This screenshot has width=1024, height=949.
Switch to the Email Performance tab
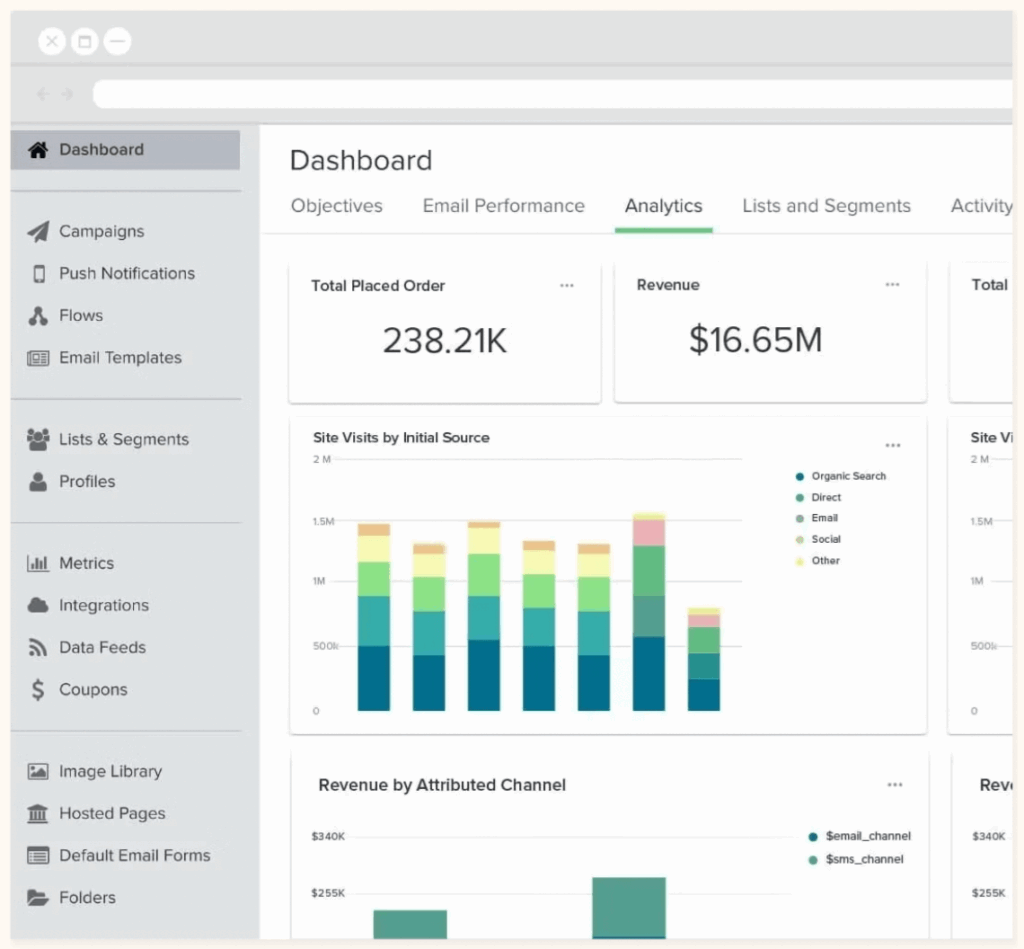click(x=503, y=206)
